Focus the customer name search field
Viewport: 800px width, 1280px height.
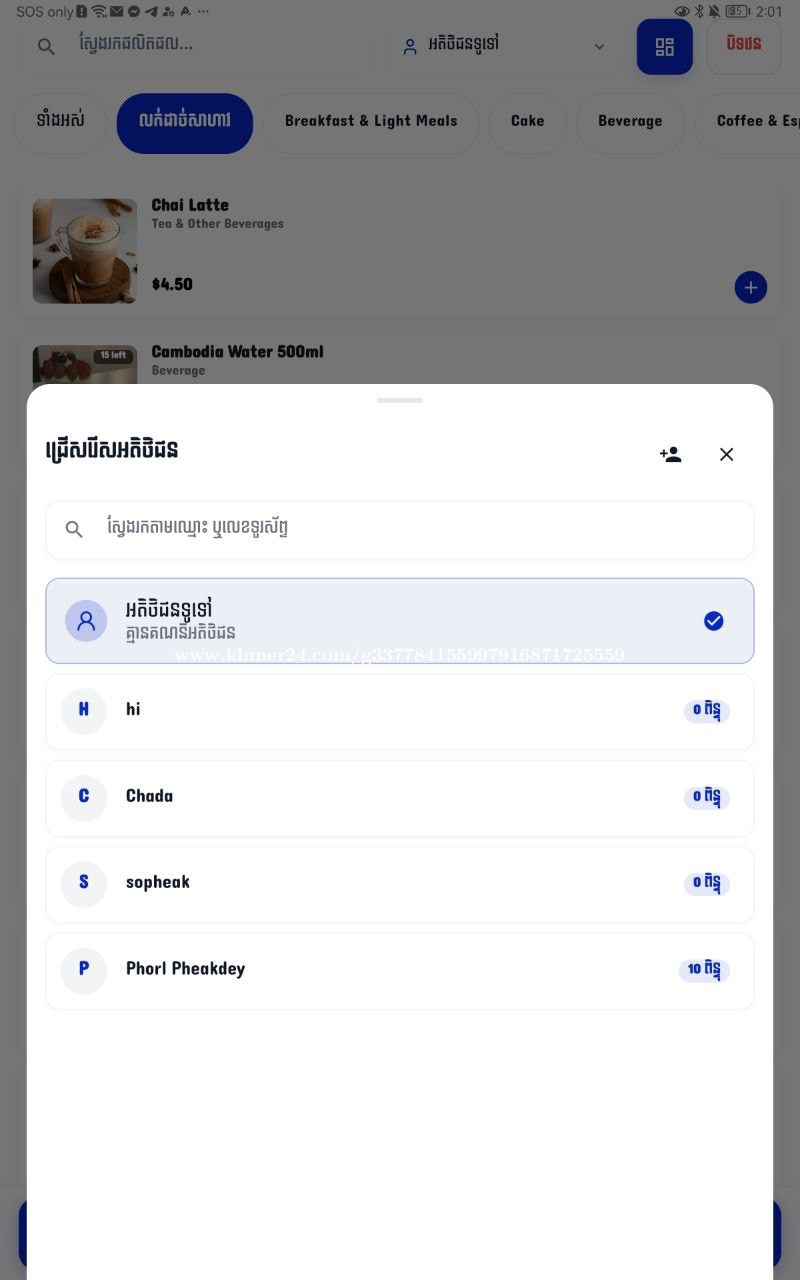point(420,529)
